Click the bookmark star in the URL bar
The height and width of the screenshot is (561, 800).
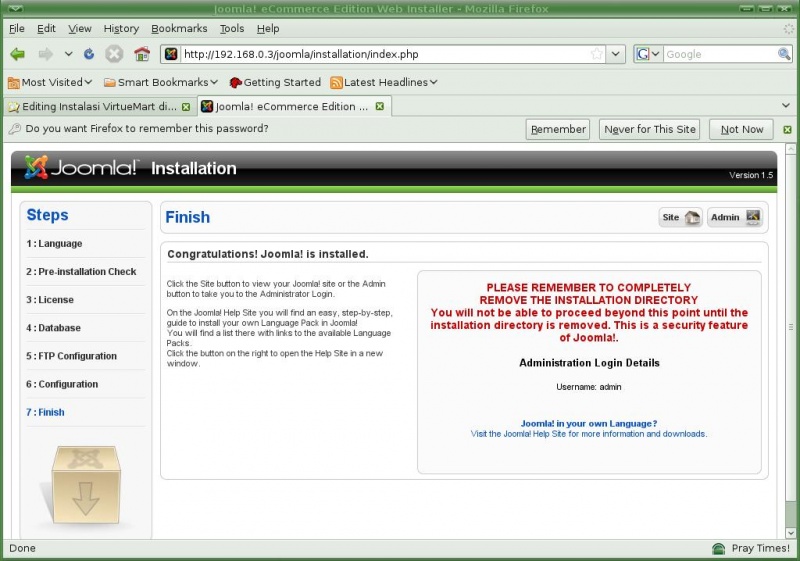click(596, 54)
